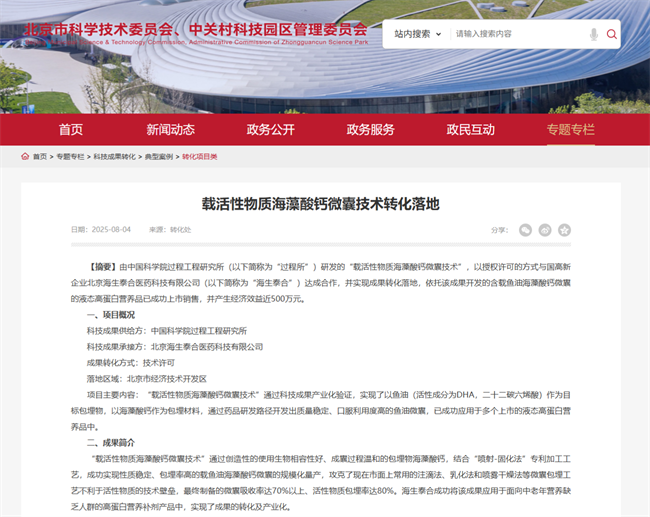Go to 首页 breadcrumb link
Image resolution: width=650 pixels, height=517 pixels.
(40, 157)
